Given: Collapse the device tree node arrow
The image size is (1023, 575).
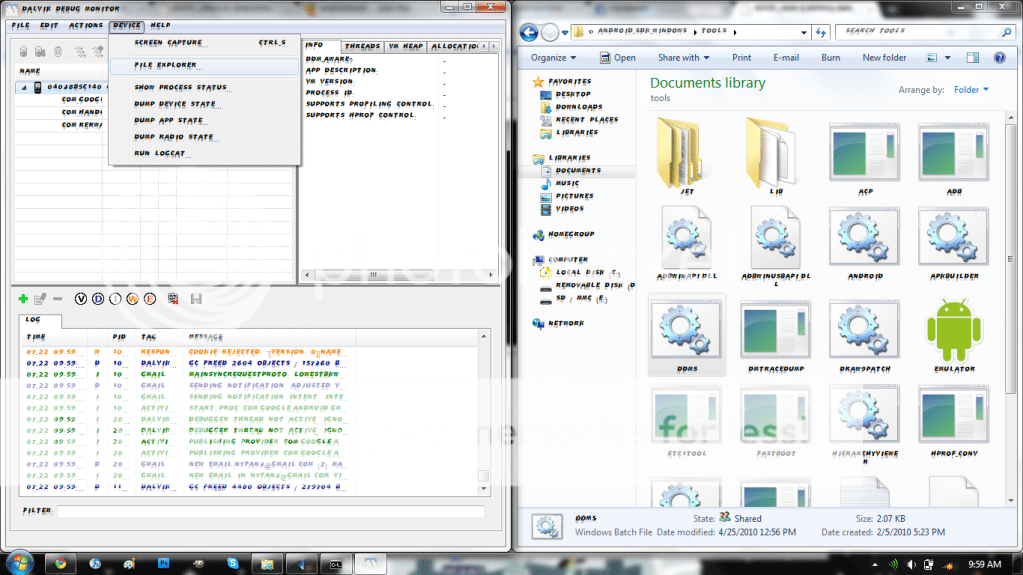Looking at the screenshot, I should pos(24,87).
